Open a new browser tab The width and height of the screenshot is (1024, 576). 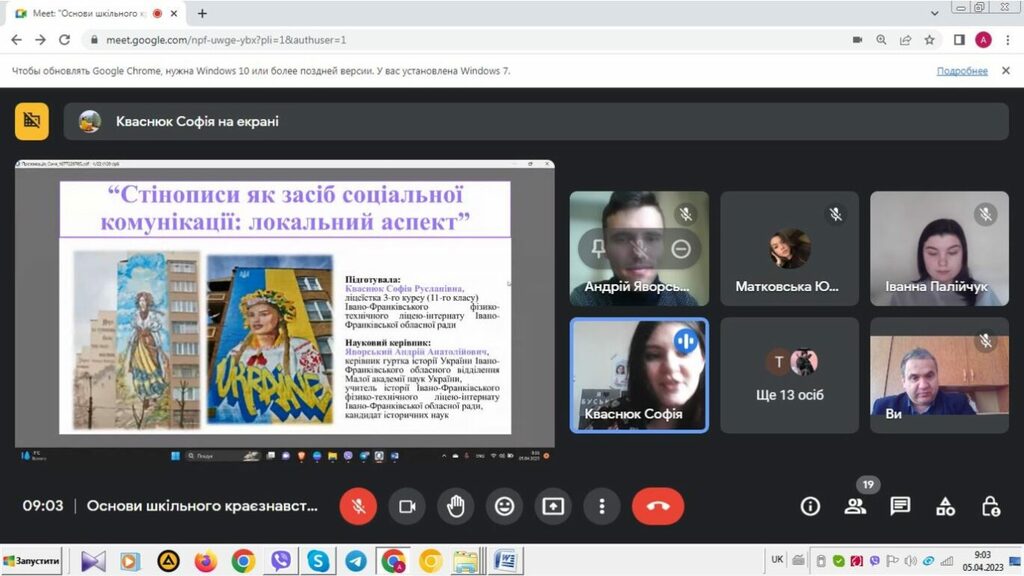pyautogui.click(x=202, y=13)
